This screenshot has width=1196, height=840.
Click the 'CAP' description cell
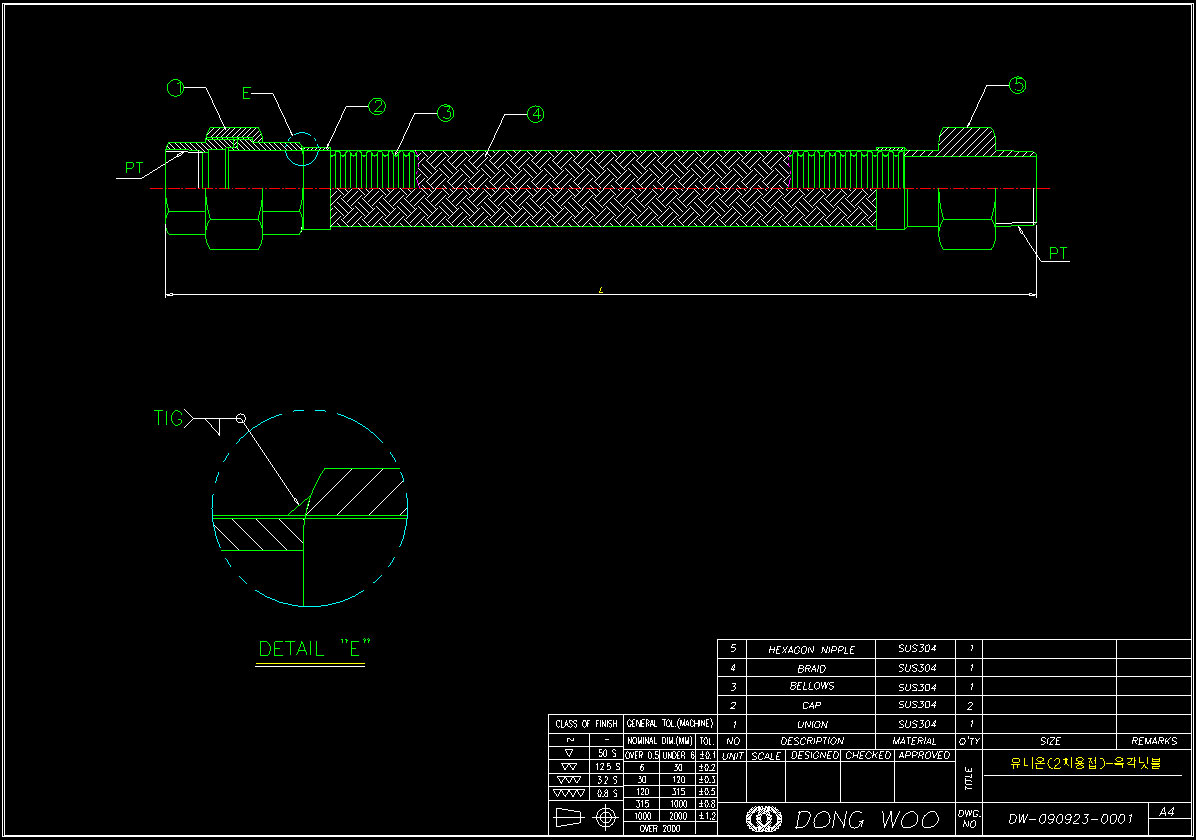(x=812, y=706)
